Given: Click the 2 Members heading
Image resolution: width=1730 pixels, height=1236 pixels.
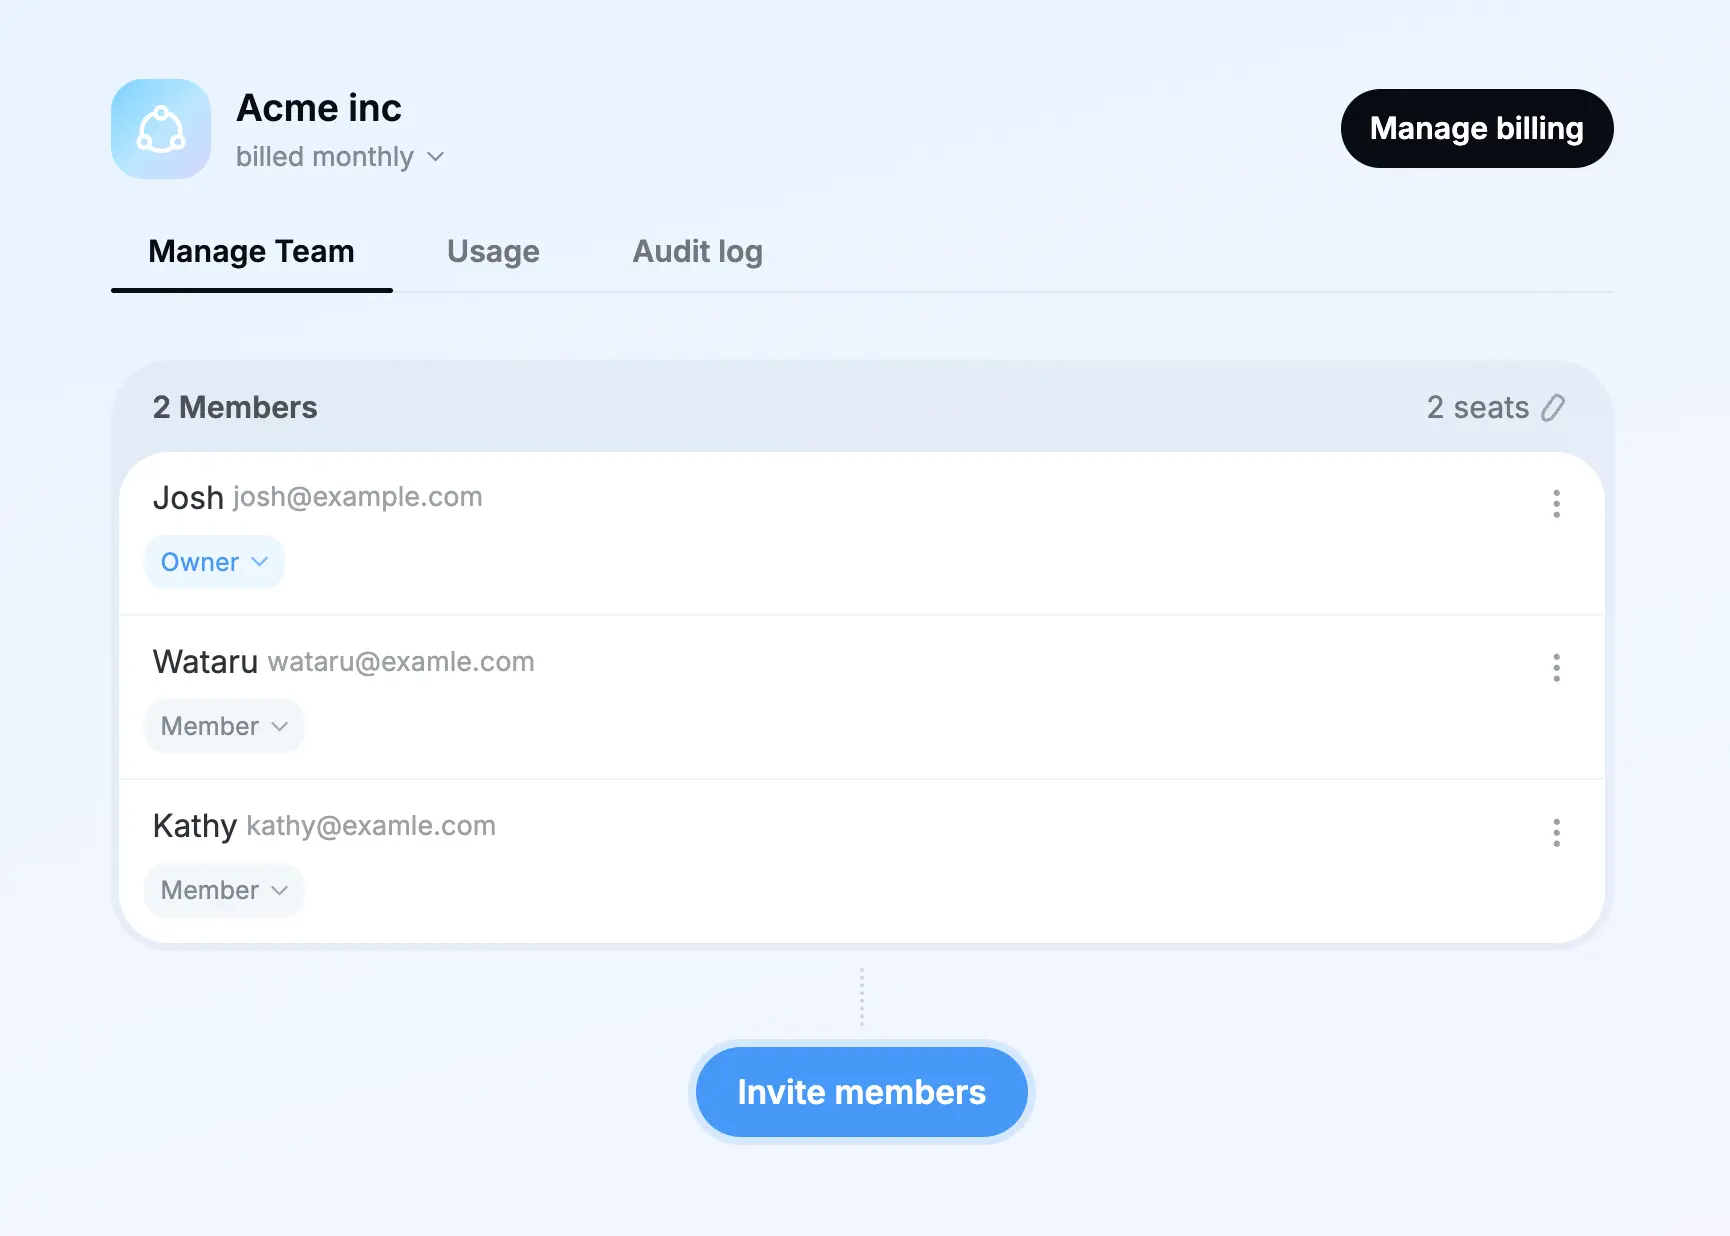Looking at the screenshot, I should point(235,408).
